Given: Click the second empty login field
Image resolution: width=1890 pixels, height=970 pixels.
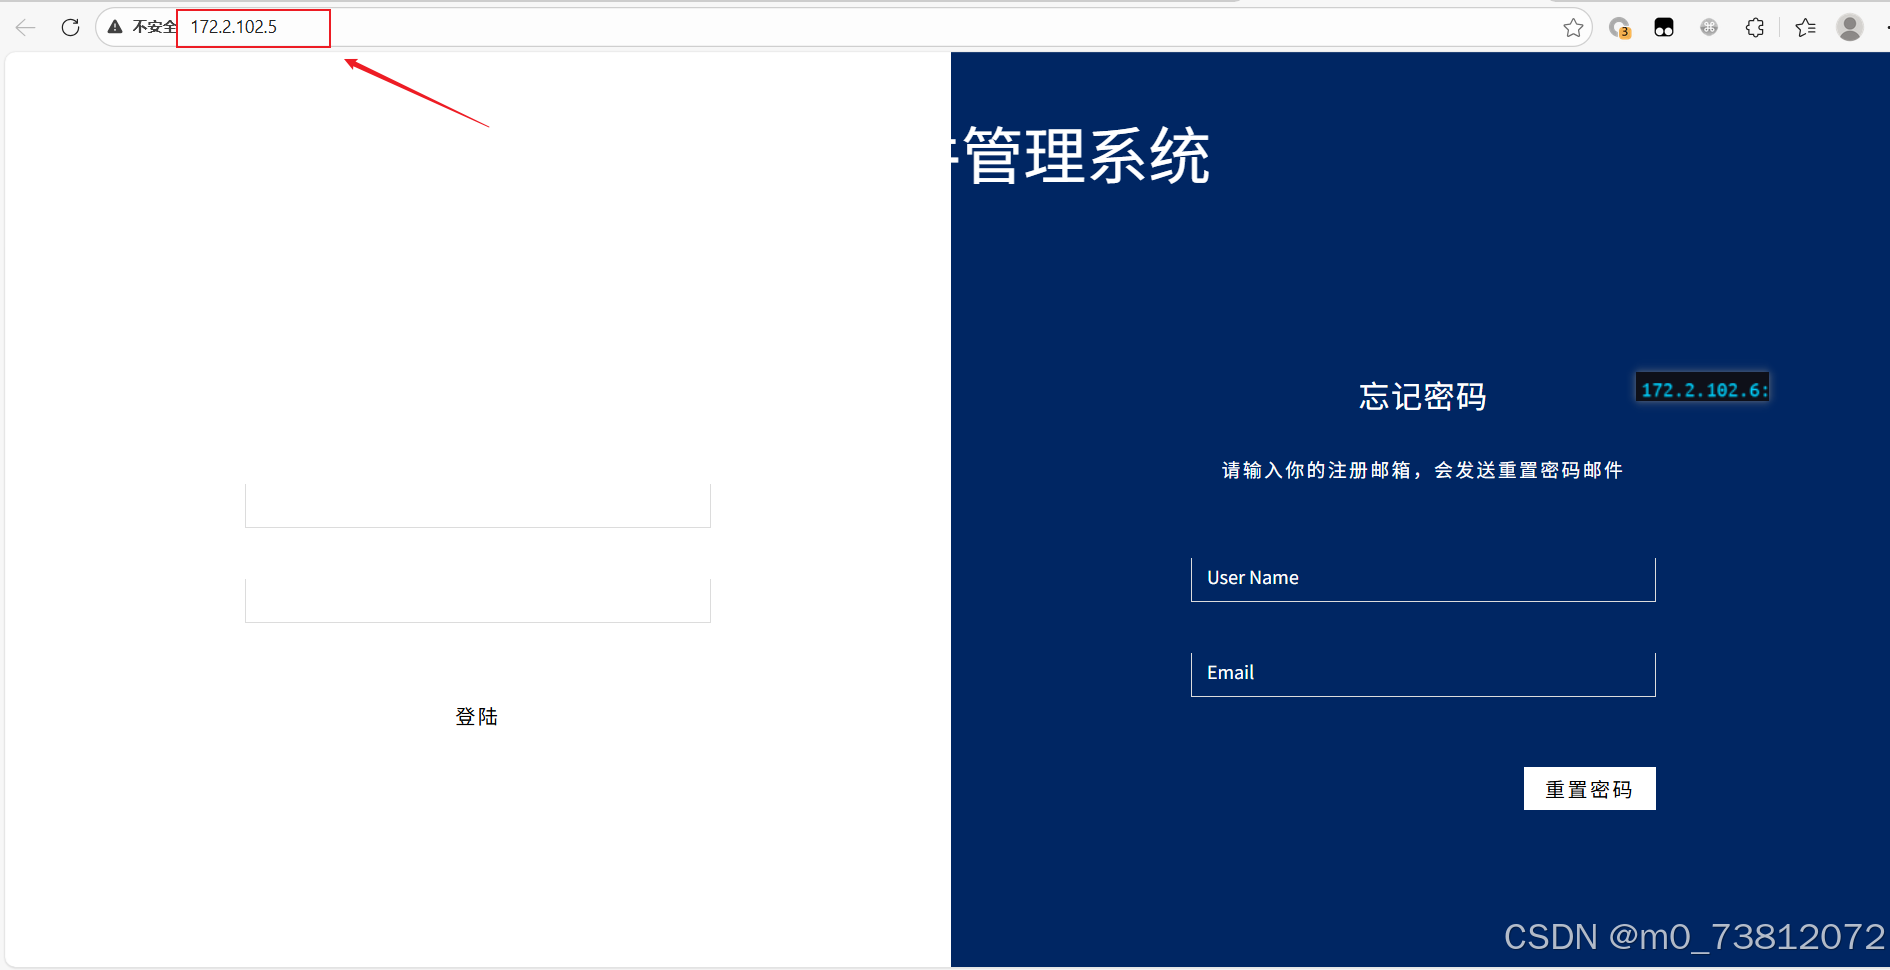Looking at the screenshot, I should [477, 599].
